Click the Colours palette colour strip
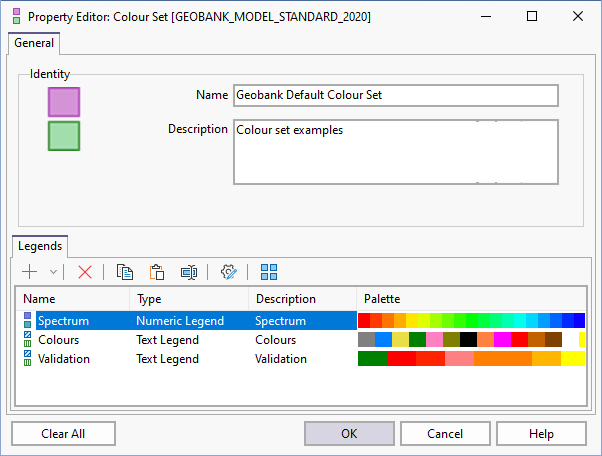The image size is (602, 456). coord(471,340)
